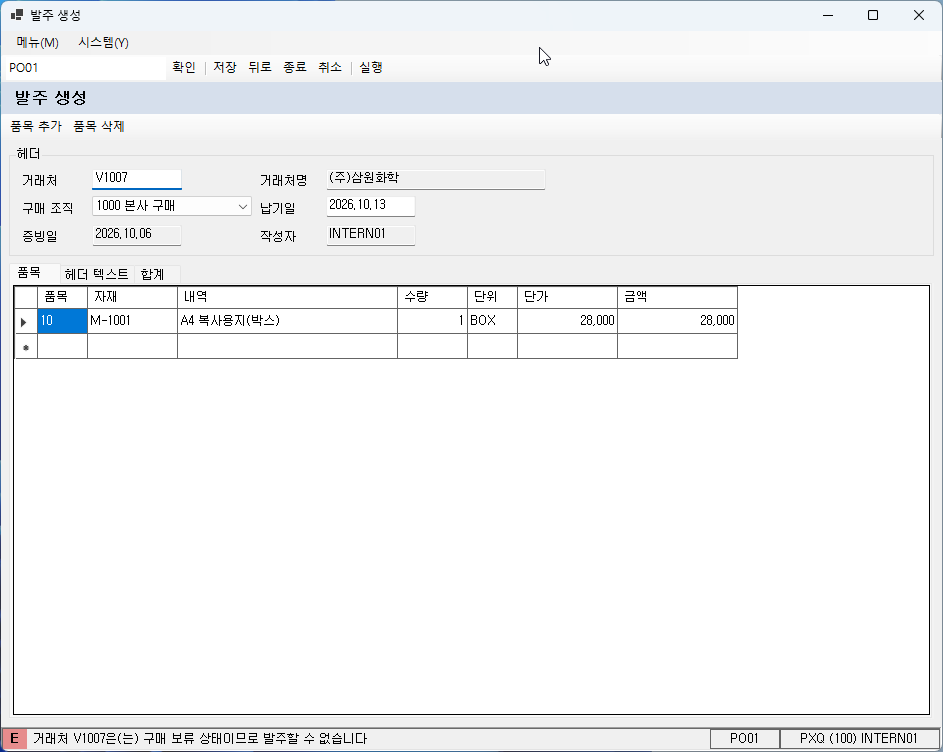Select the item number cell 10
Image resolution: width=943 pixels, height=752 pixels.
pos(63,321)
